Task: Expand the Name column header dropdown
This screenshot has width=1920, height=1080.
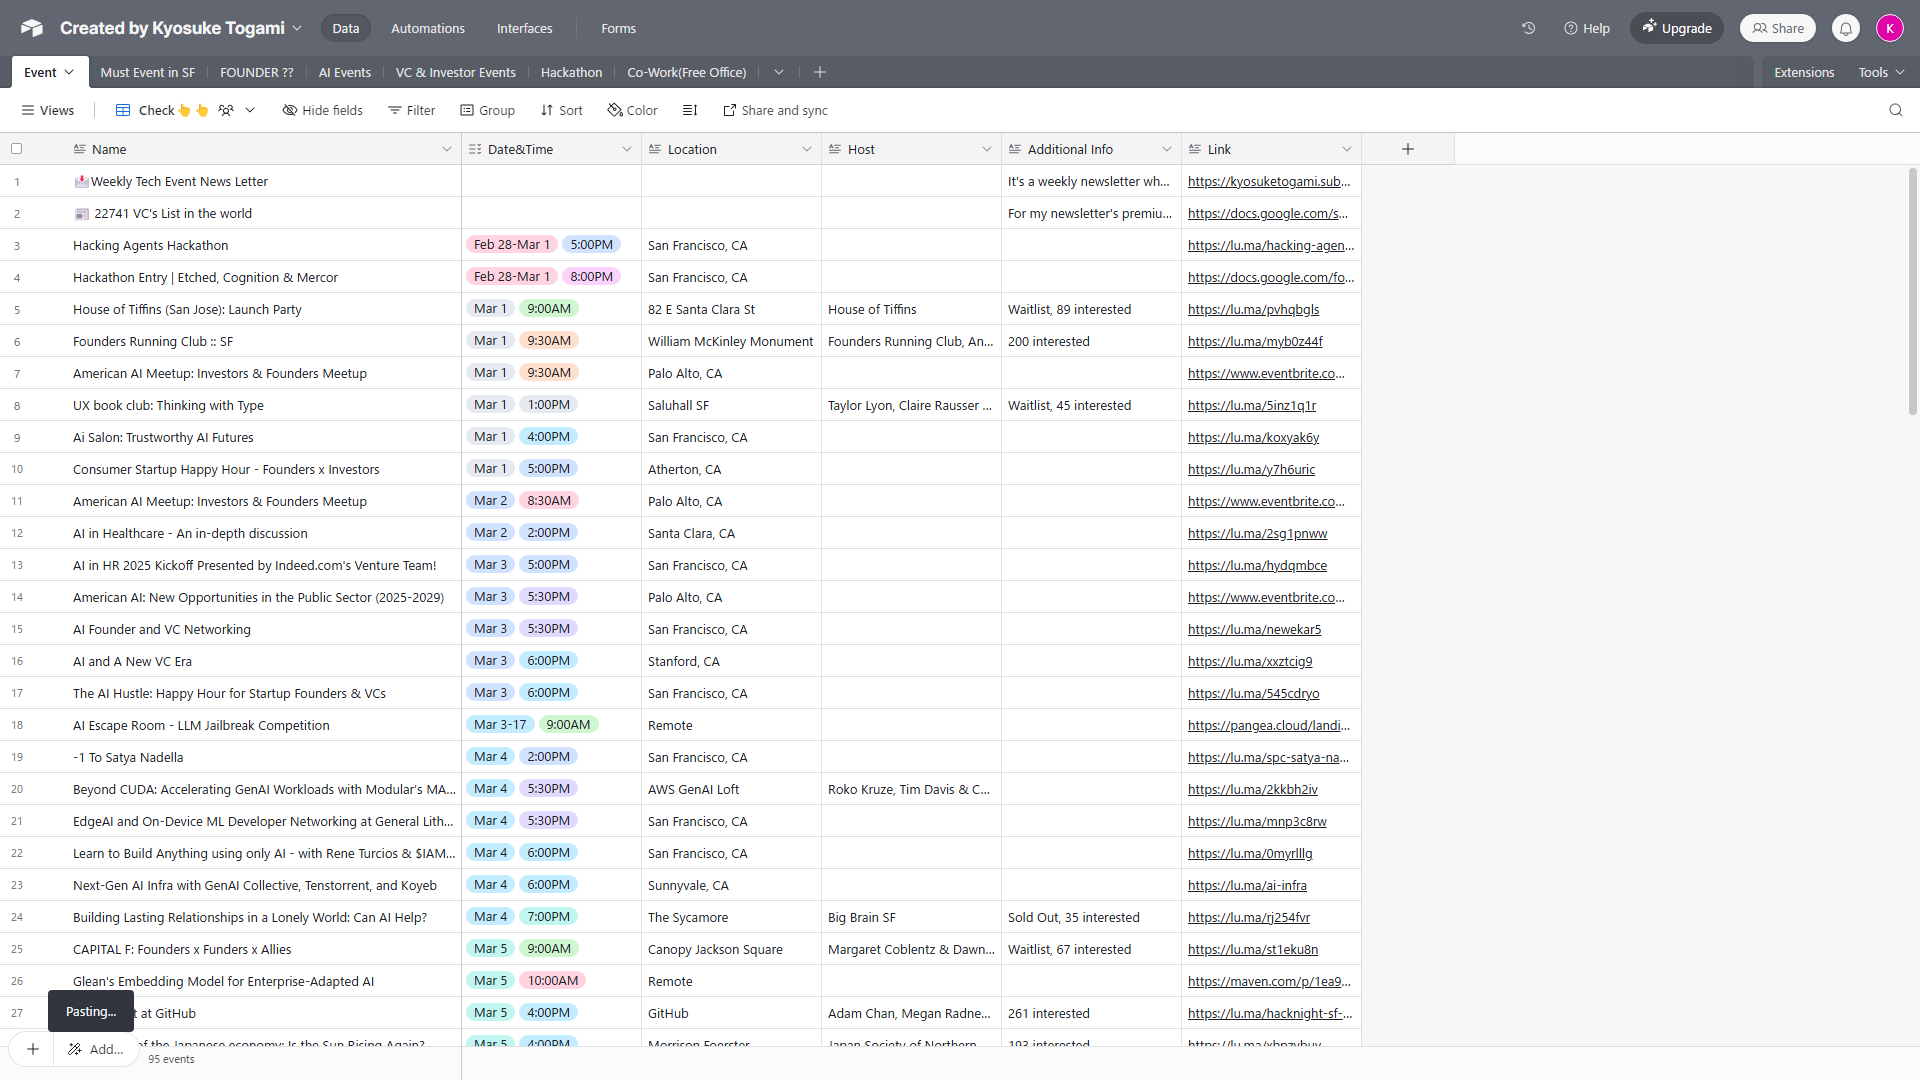Action: click(446, 149)
